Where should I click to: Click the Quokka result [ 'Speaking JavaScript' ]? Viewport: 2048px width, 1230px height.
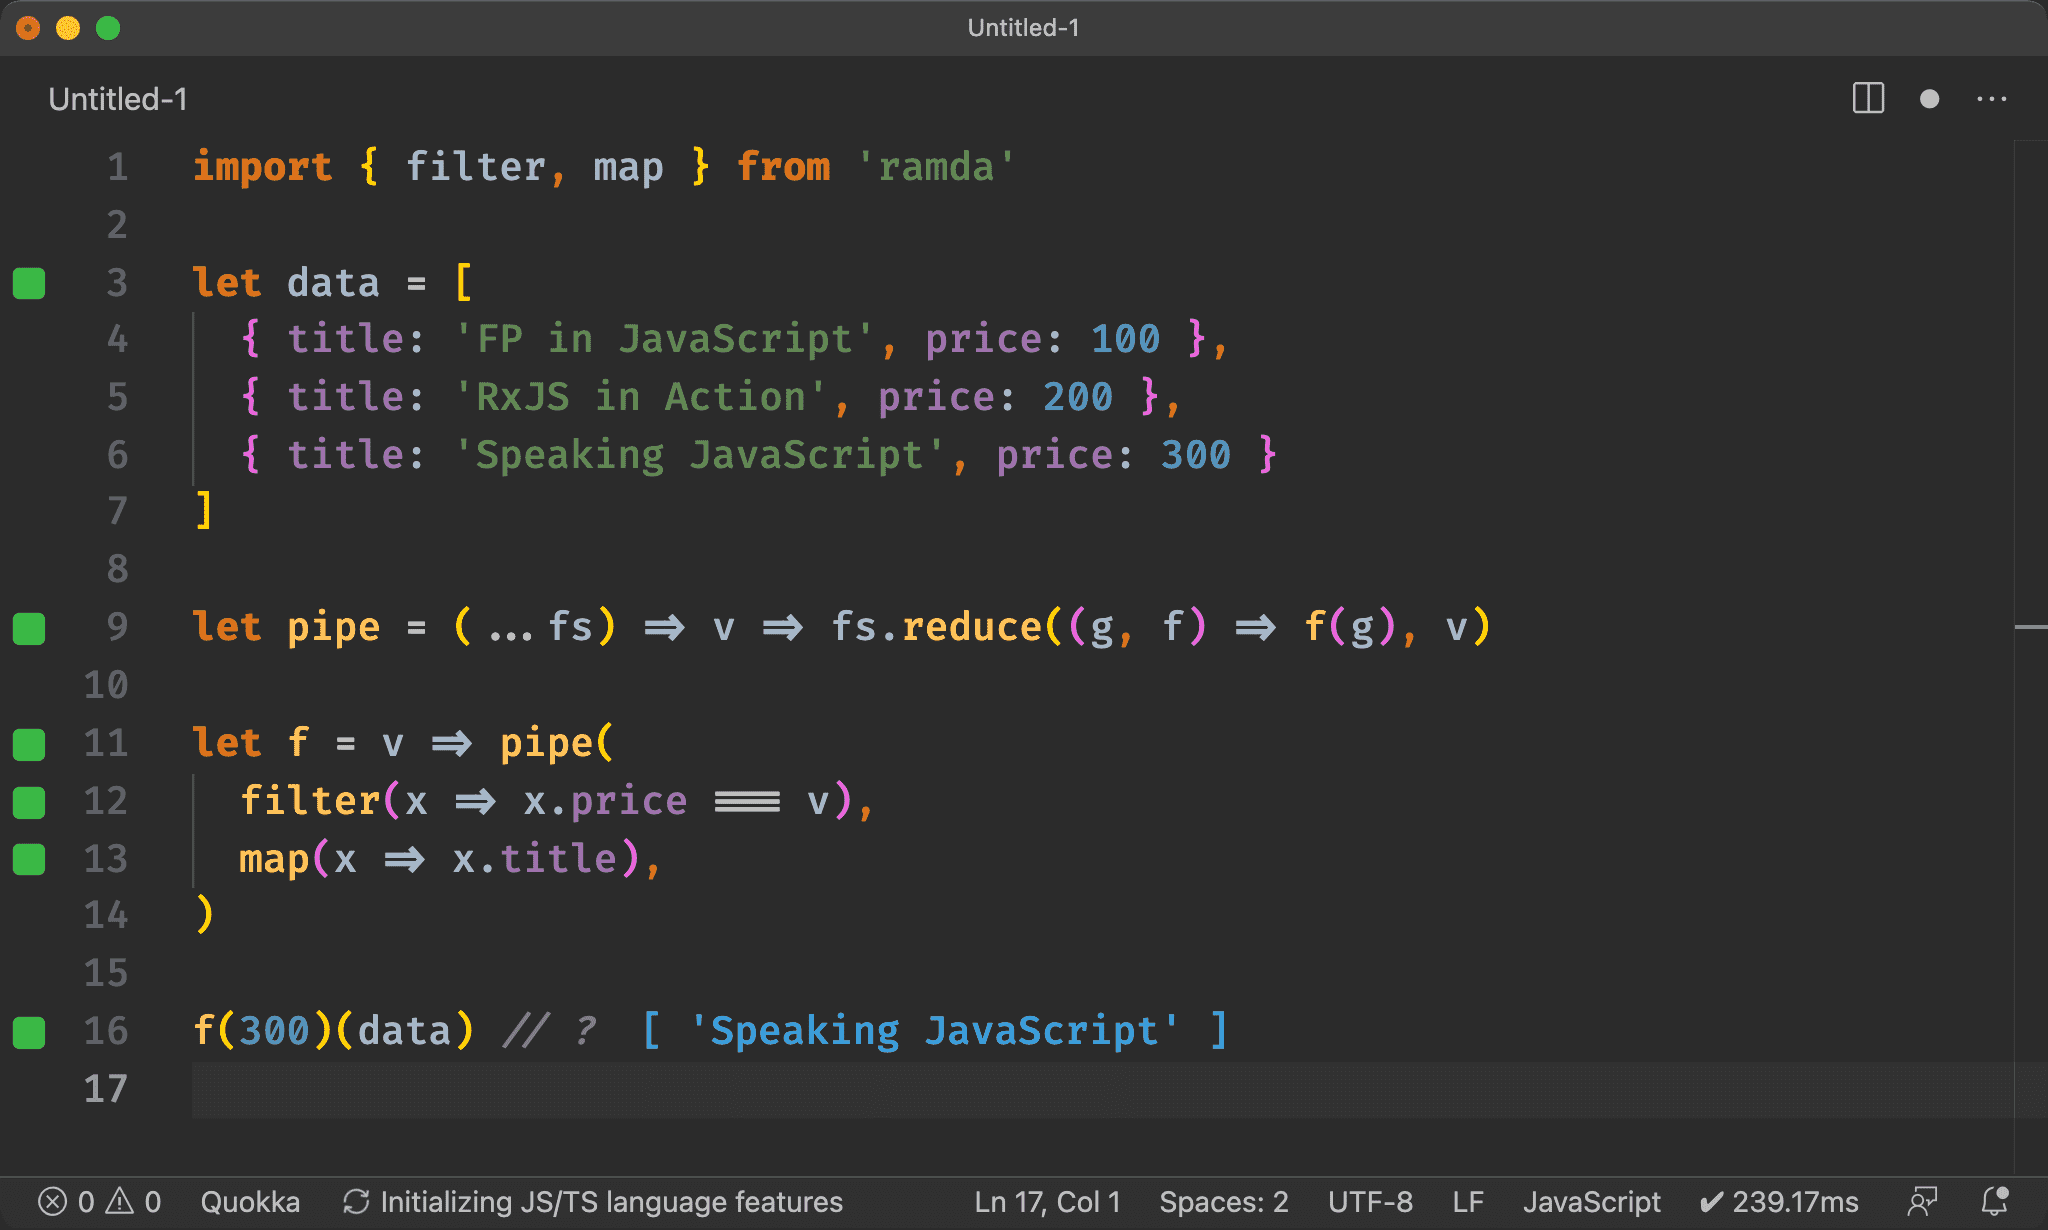point(934,1031)
